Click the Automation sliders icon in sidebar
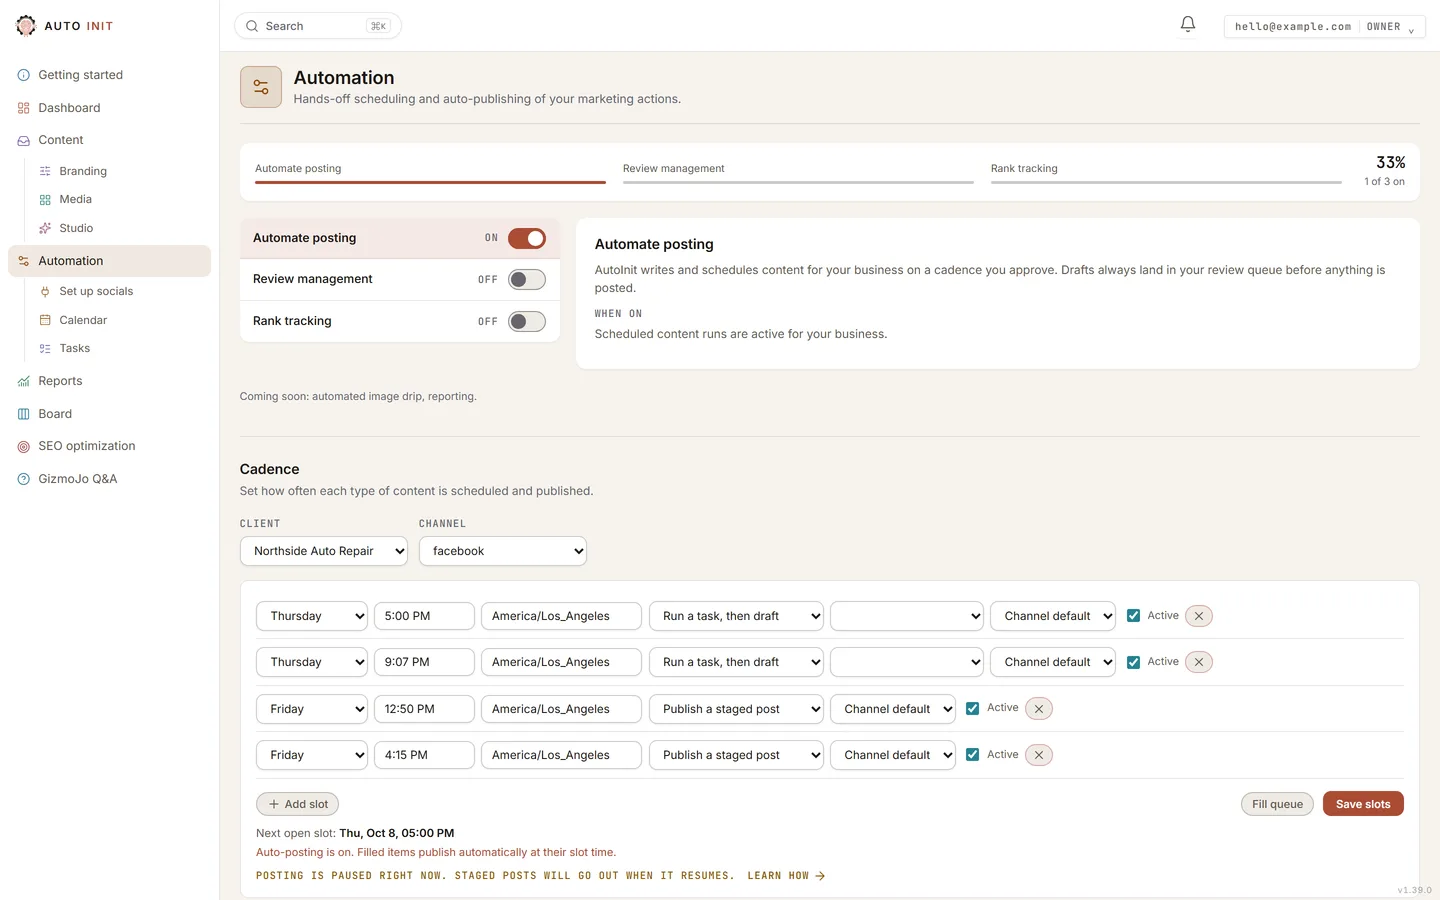 pos(24,261)
